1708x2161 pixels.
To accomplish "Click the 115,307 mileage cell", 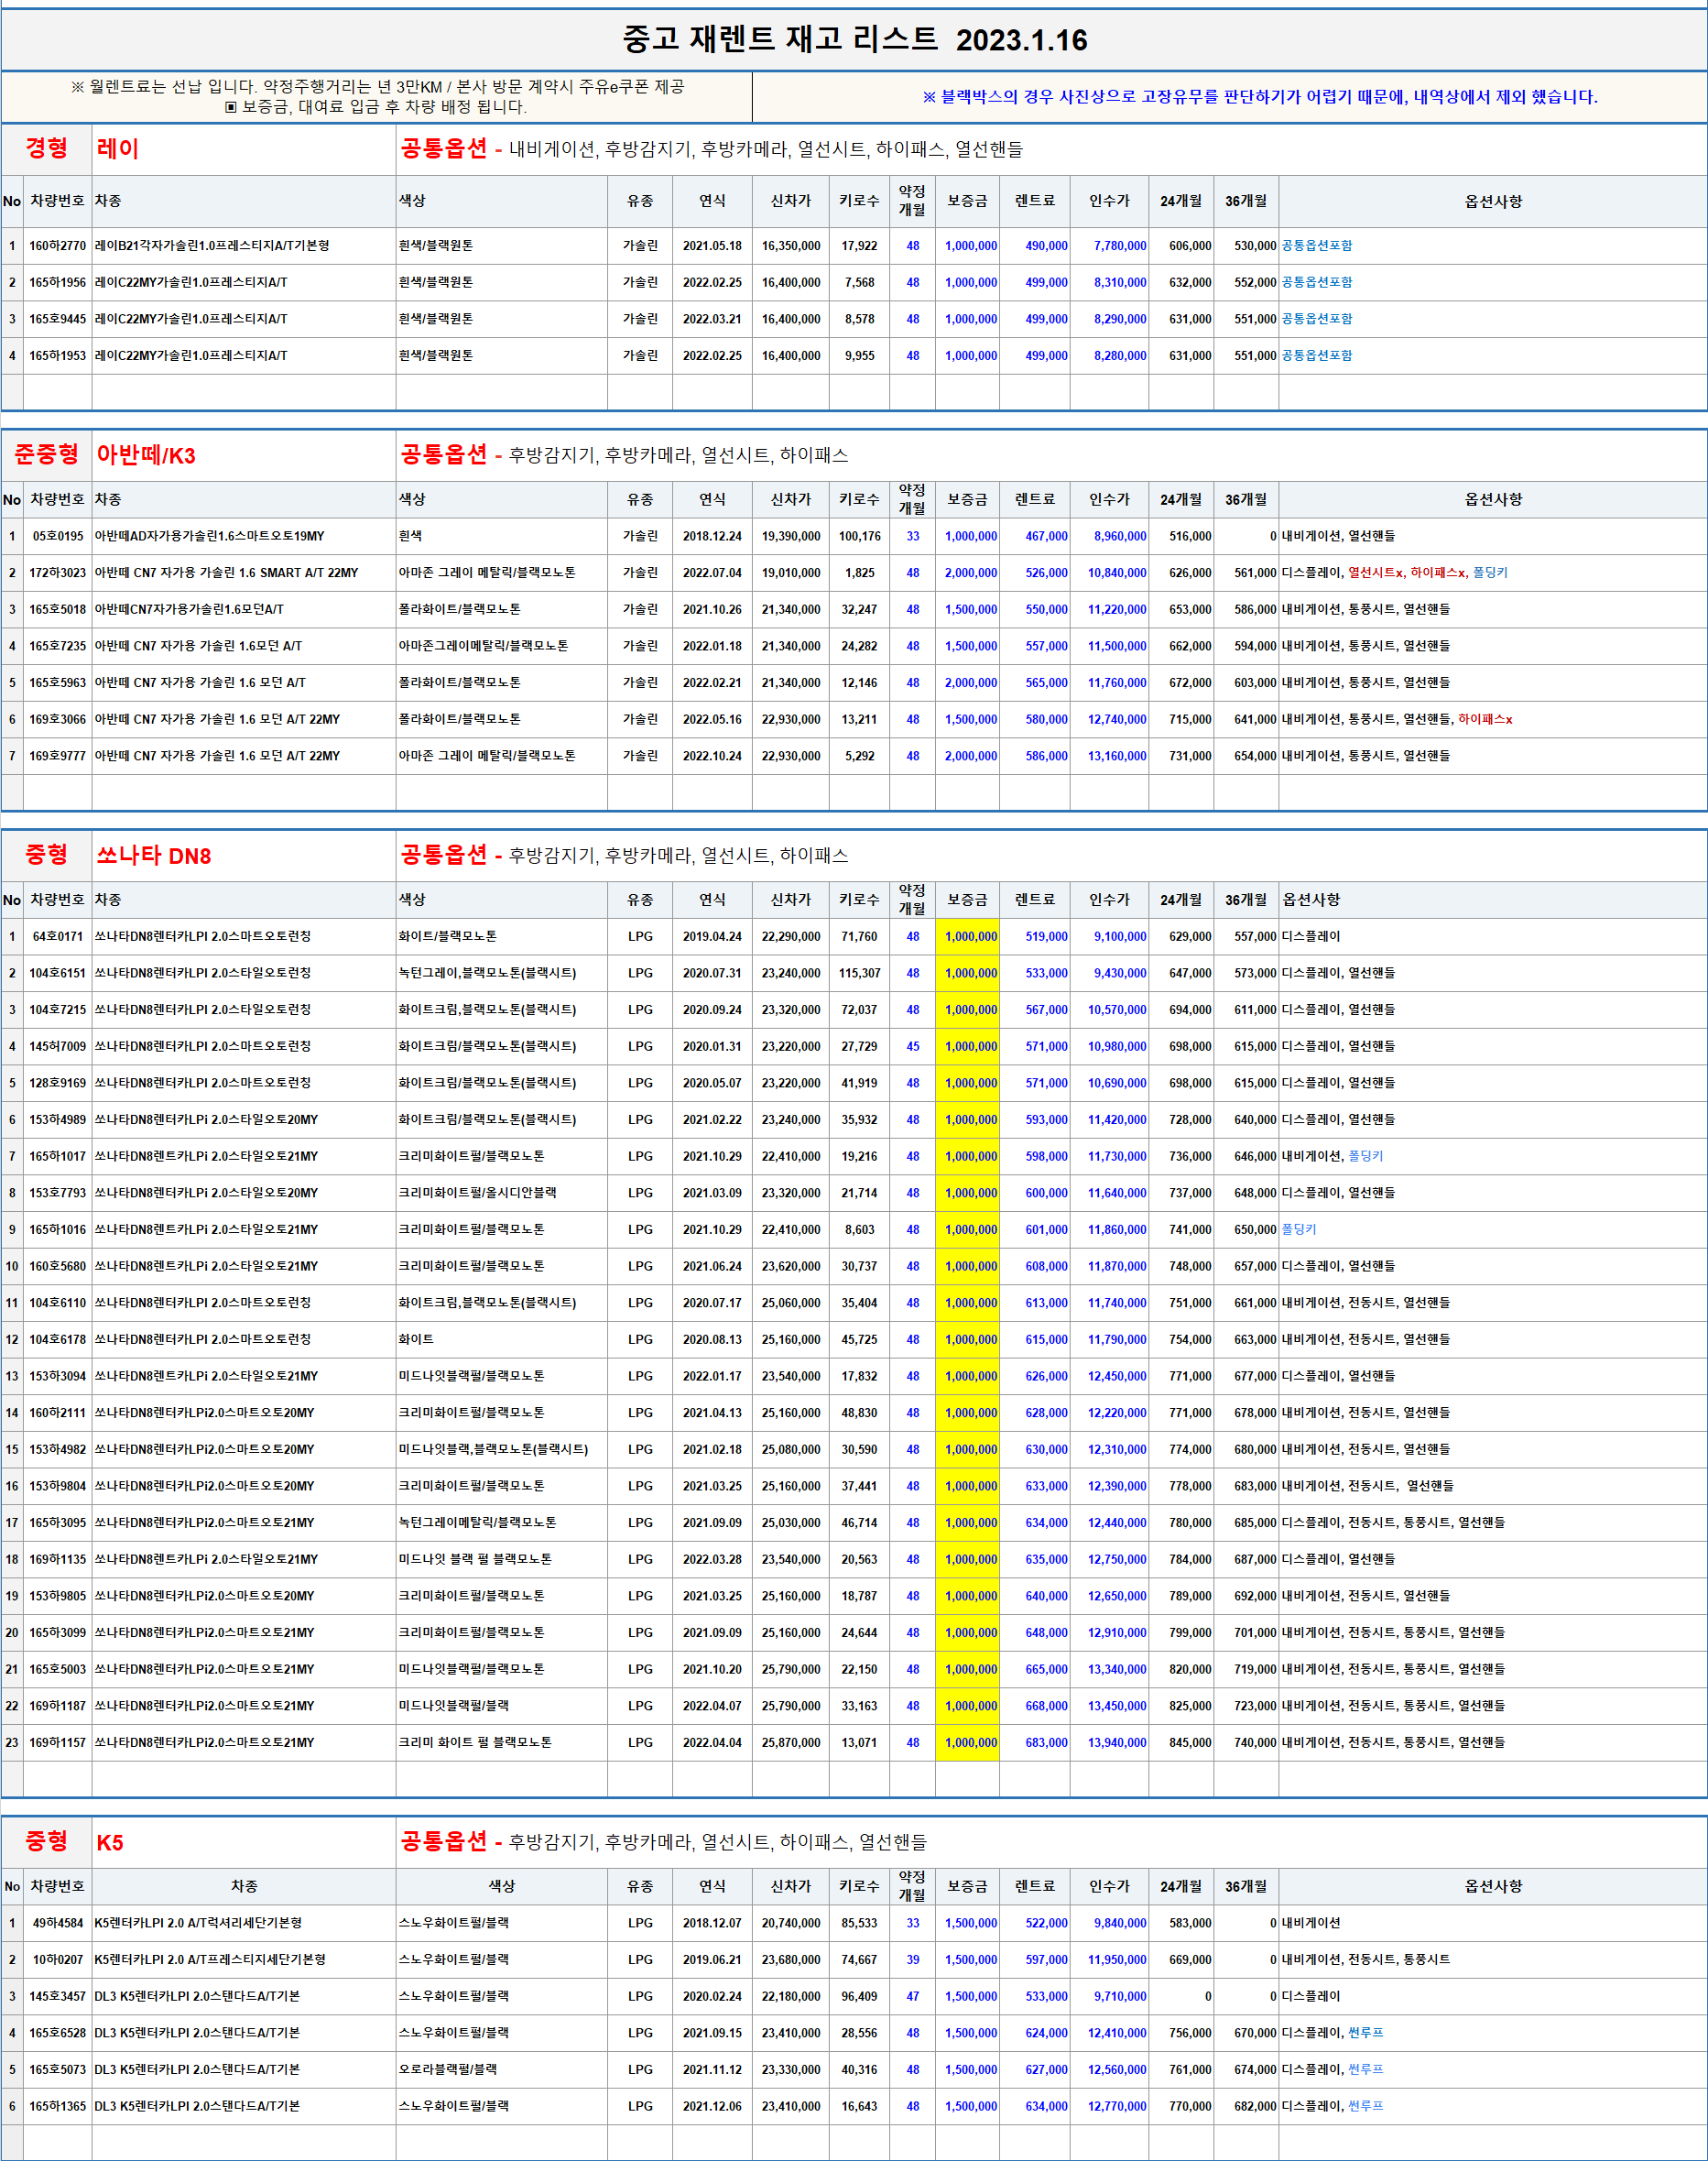I will click(859, 973).
